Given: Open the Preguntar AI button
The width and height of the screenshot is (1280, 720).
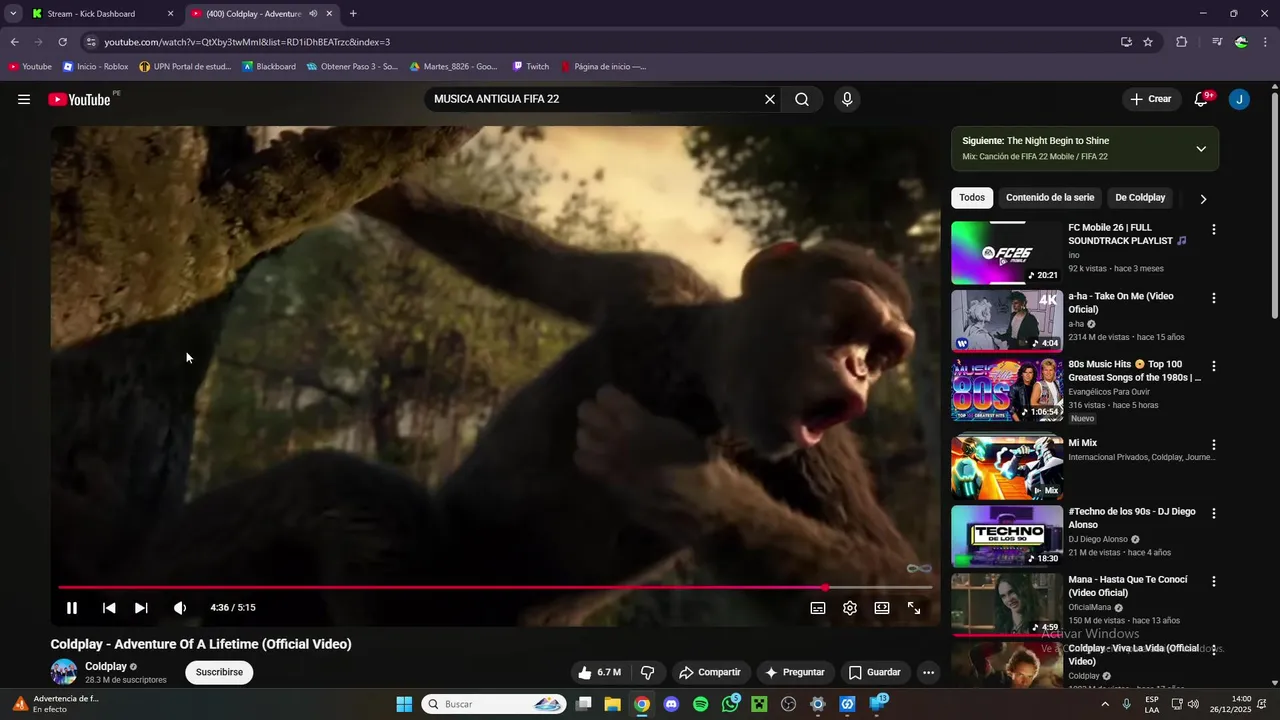Looking at the screenshot, I should tap(795, 672).
